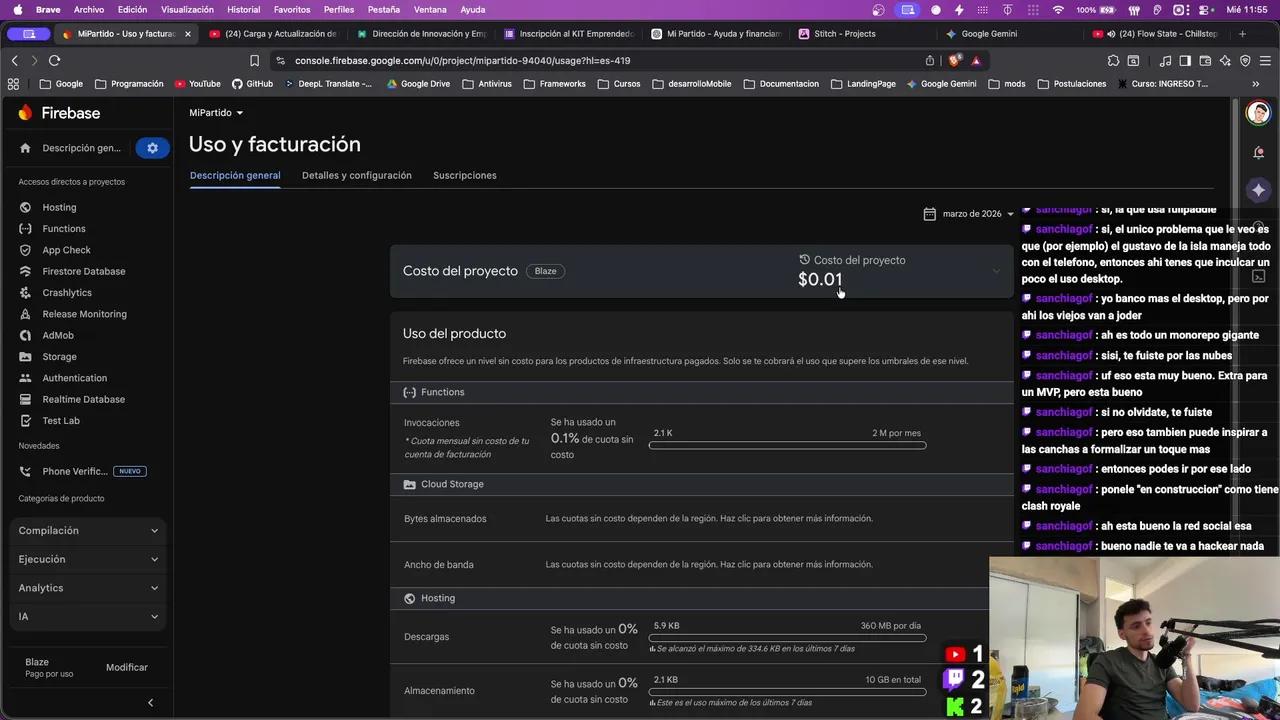Click the project settings gear icon
1280x720 pixels.
pyautogui.click(x=152, y=148)
